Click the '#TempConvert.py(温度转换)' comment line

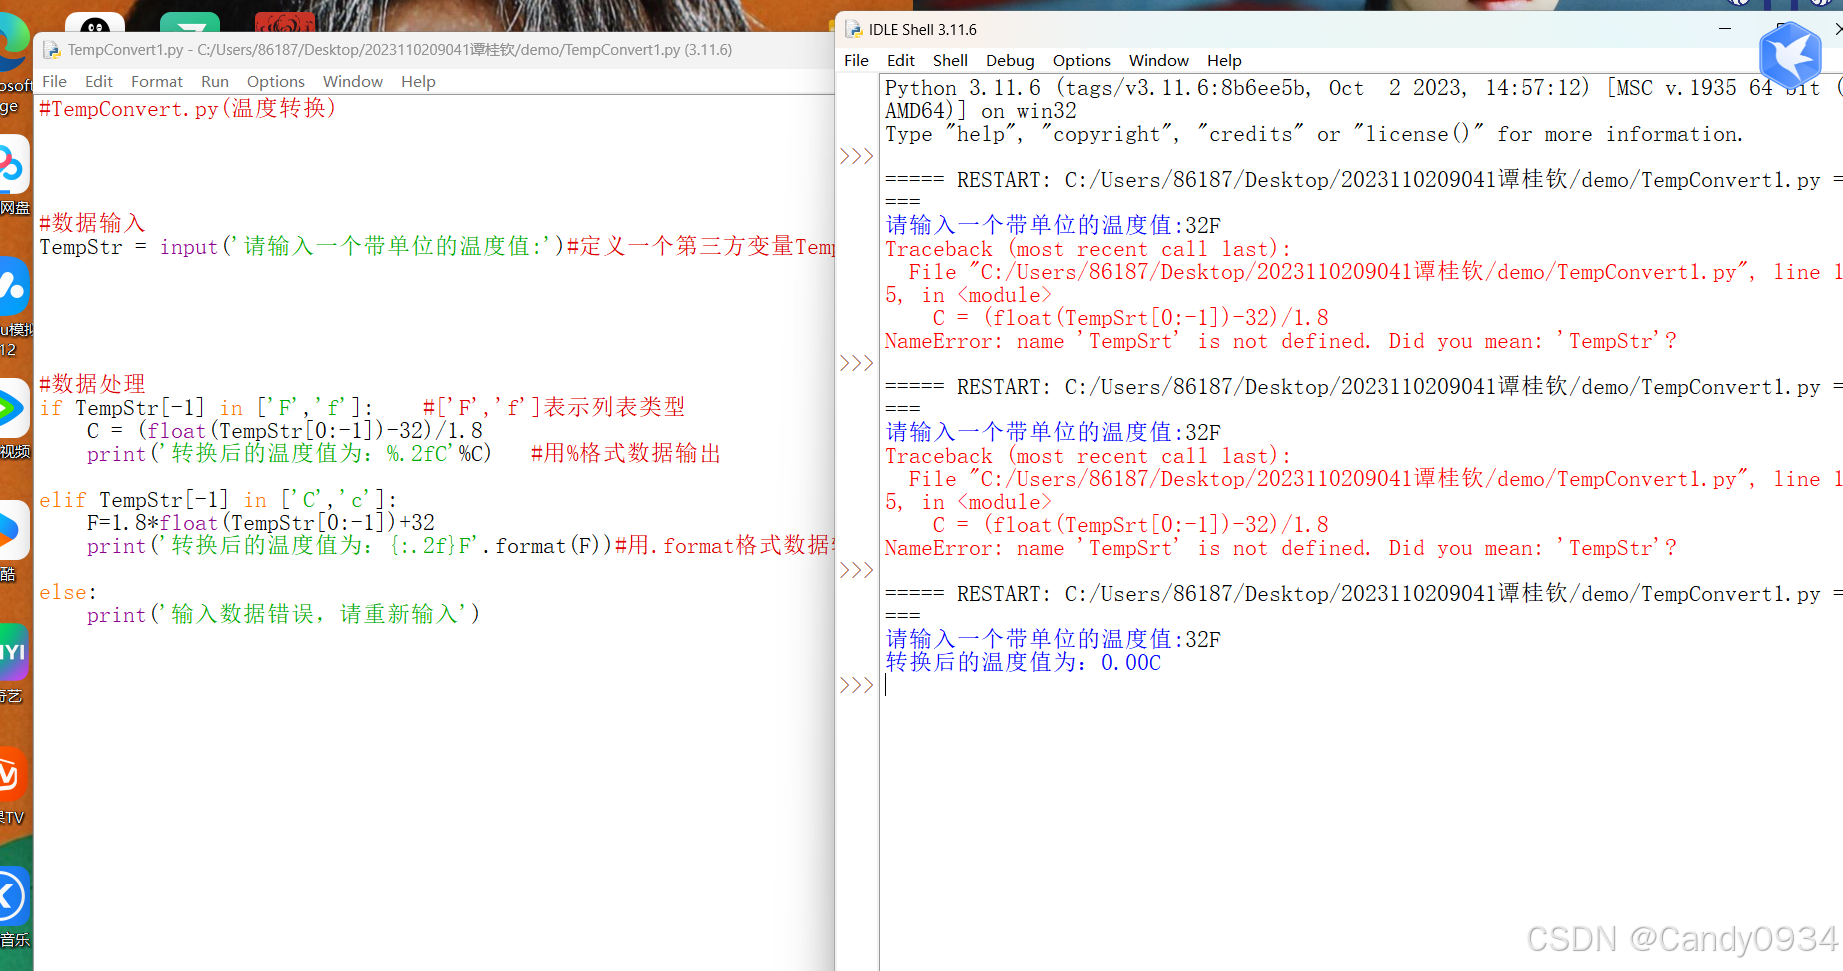click(x=188, y=108)
